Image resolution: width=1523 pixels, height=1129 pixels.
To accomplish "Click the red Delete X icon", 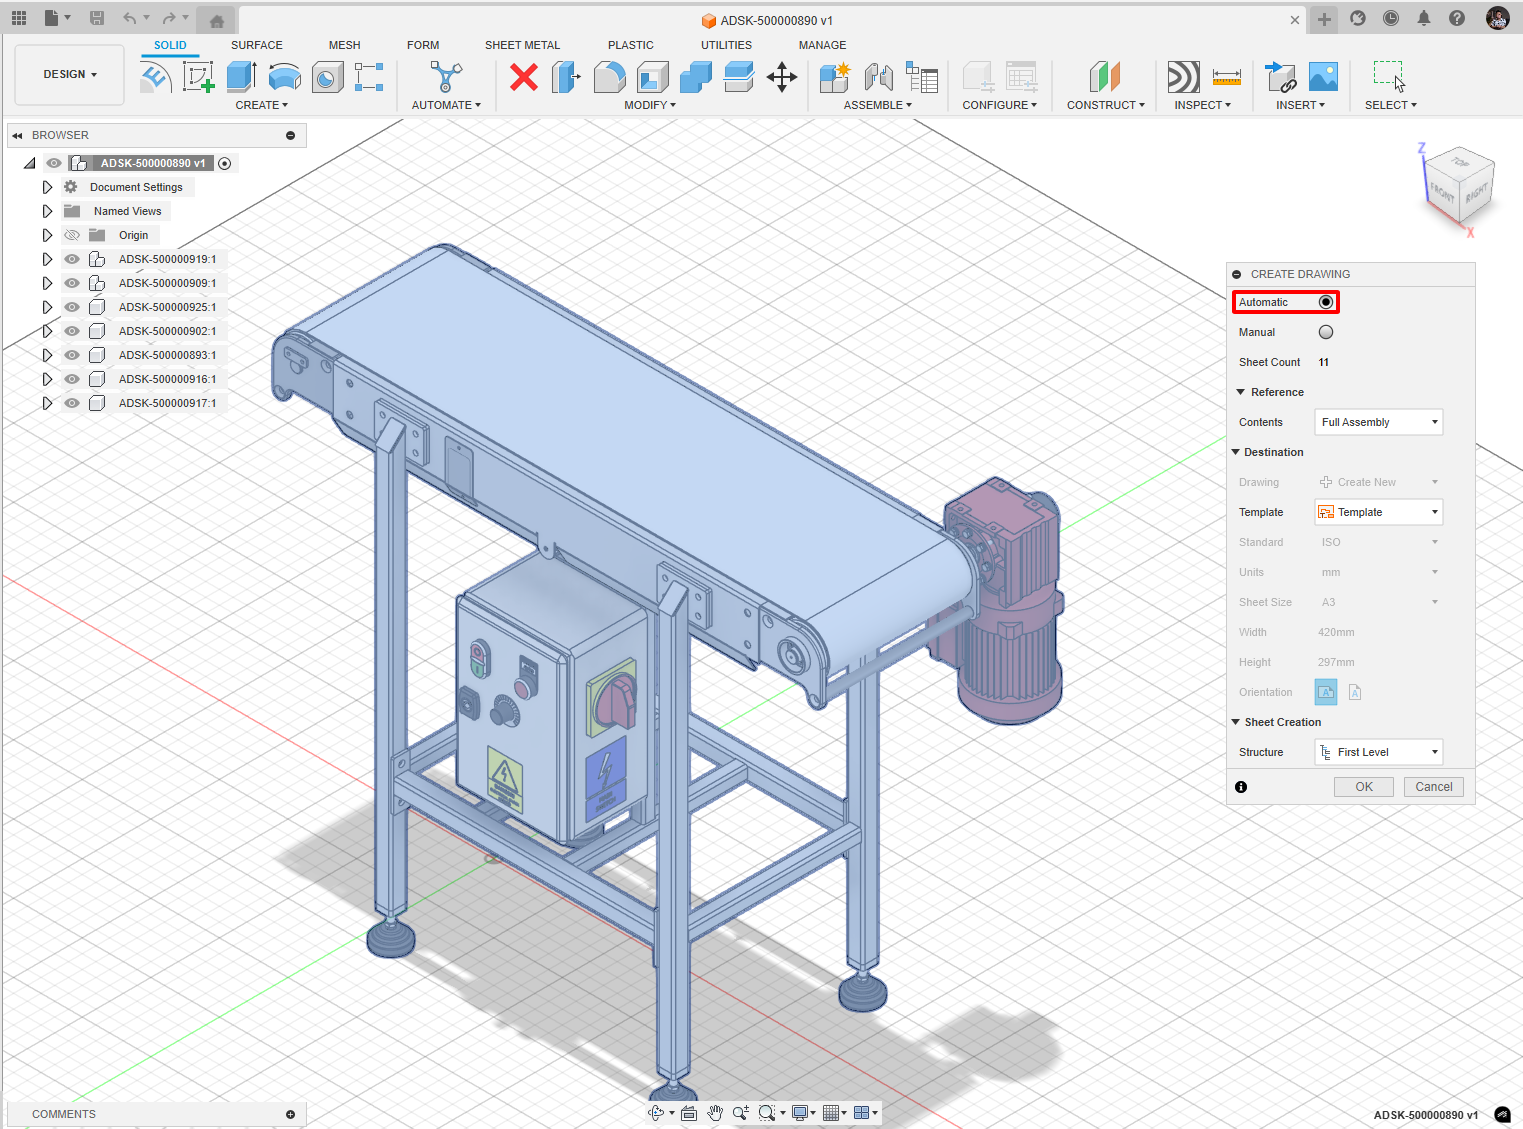I will pyautogui.click(x=523, y=77).
